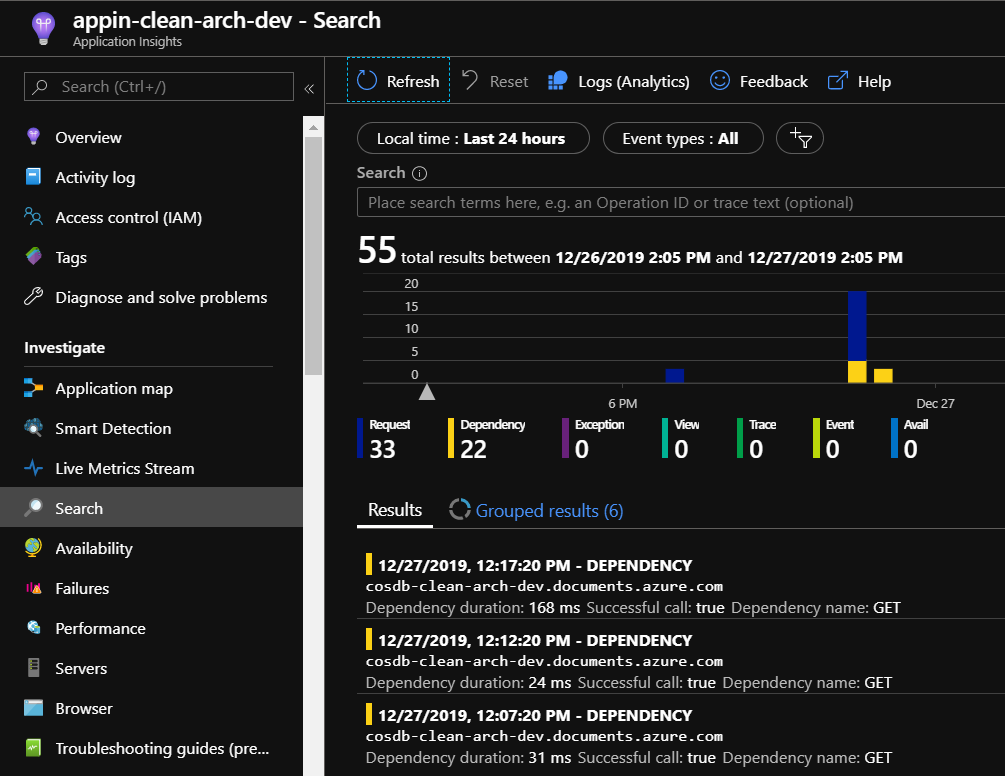Click the Access control people icon
Viewport: 1005px width, 776px height.
33,217
